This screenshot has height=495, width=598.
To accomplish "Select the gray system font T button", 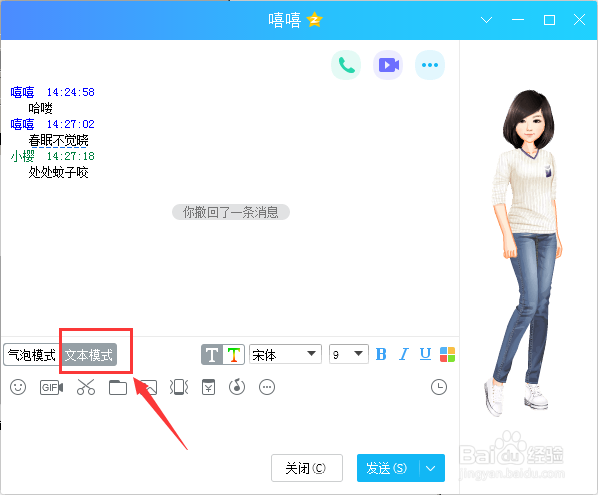I will click(x=212, y=355).
